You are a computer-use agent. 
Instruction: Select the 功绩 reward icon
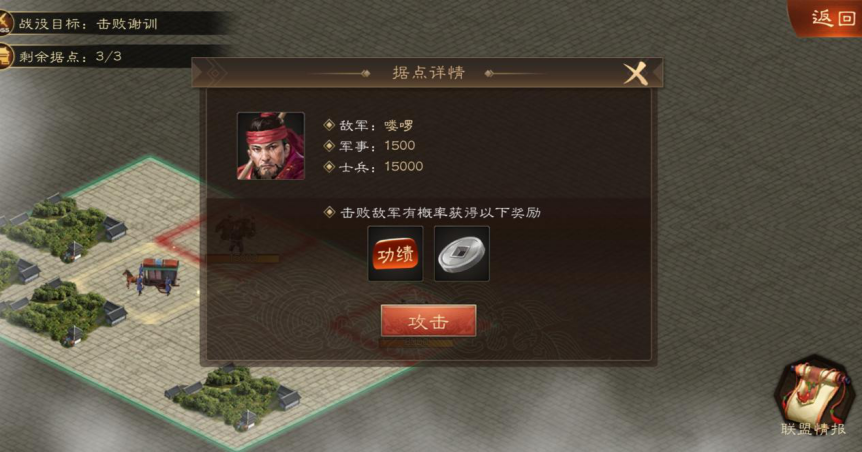click(395, 254)
